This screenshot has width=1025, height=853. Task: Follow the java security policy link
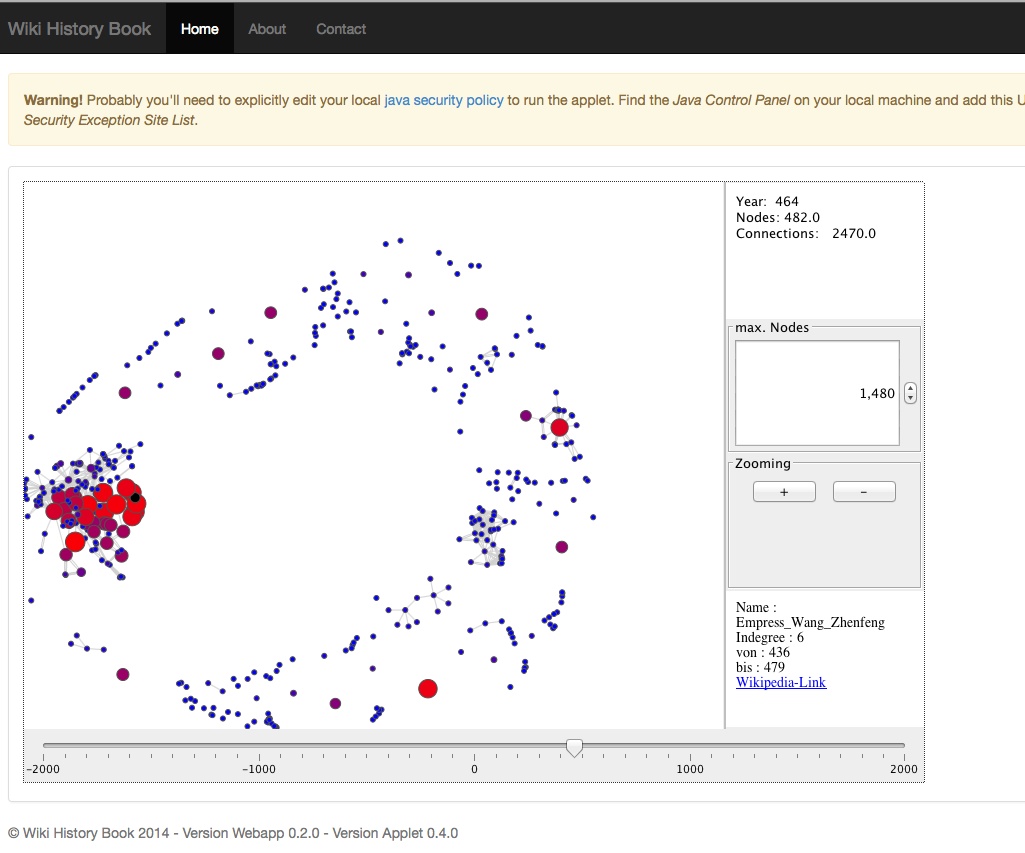pyautogui.click(x=444, y=100)
